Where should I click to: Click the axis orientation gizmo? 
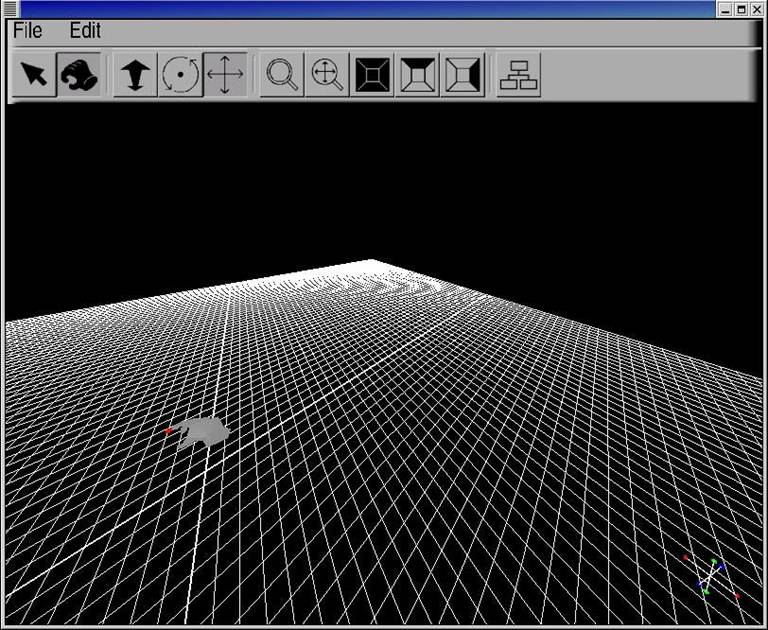712,577
